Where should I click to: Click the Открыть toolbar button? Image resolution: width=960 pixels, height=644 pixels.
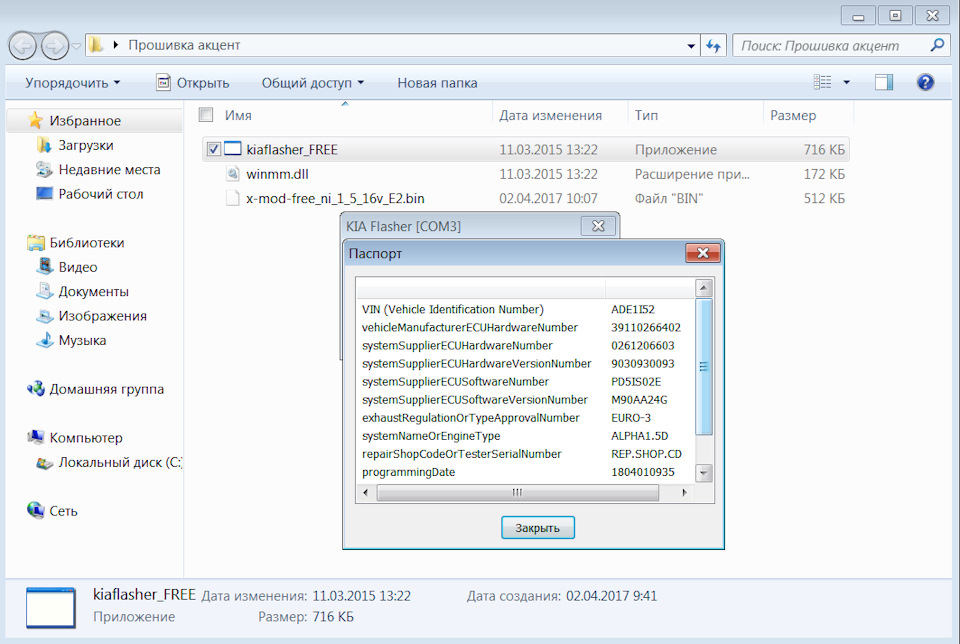coord(193,83)
